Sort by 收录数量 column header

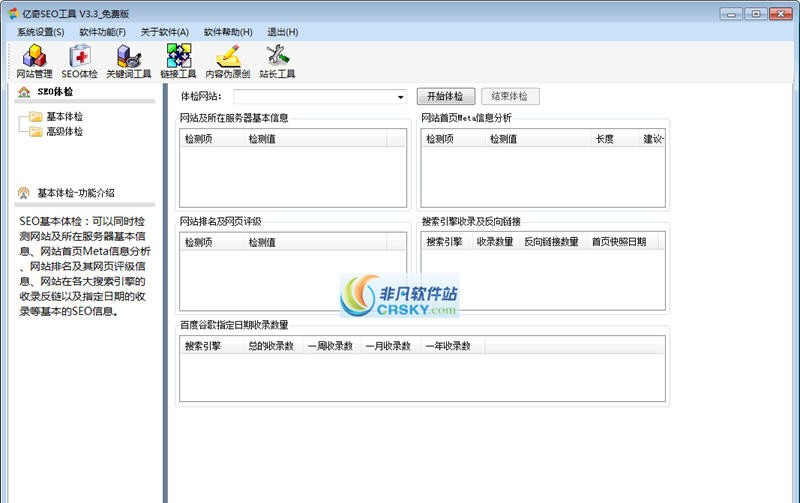point(495,242)
